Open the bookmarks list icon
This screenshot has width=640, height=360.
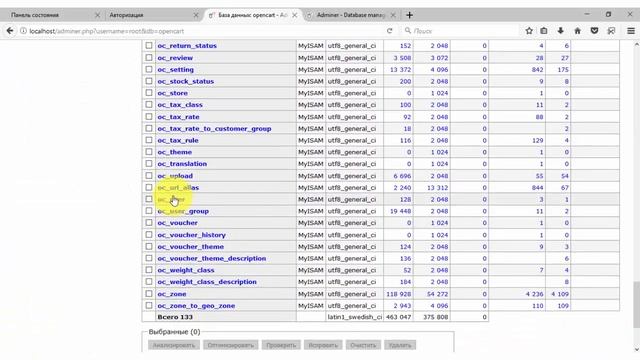point(544,31)
